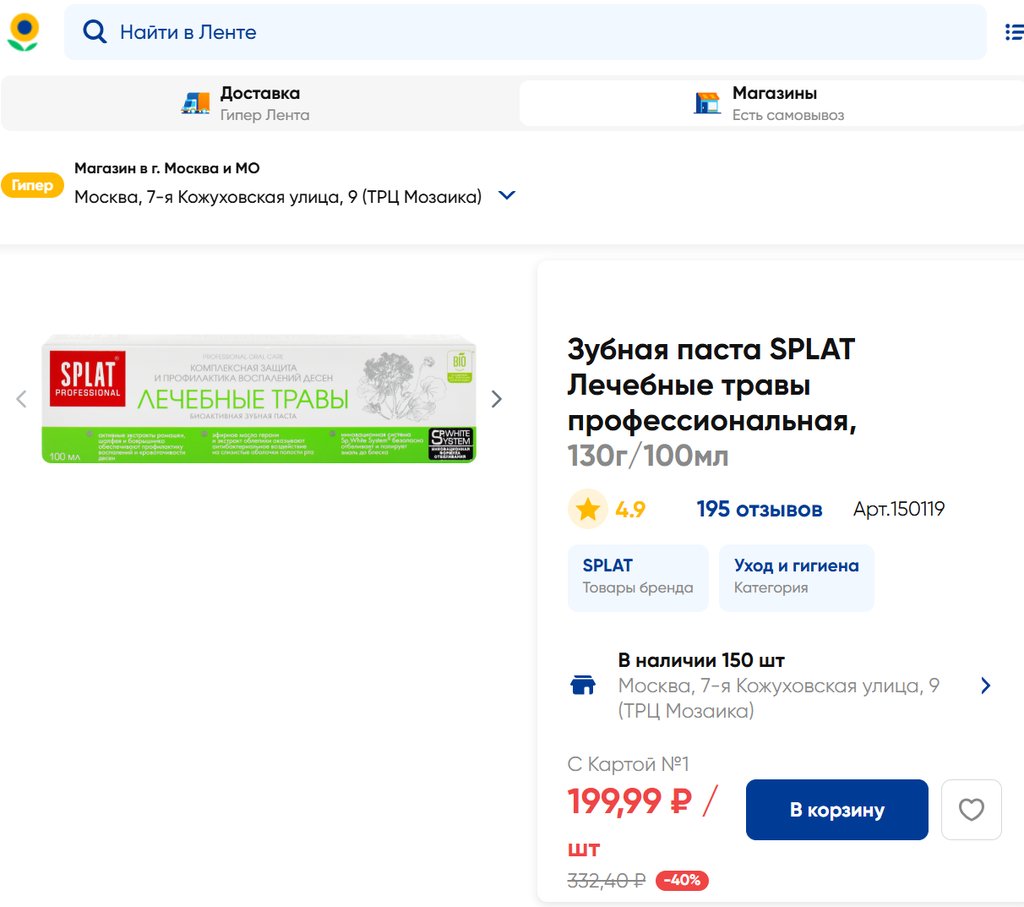Show previous product image
Image resolution: width=1024 pixels, height=907 pixels.
pyautogui.click(x=22, y=399)
